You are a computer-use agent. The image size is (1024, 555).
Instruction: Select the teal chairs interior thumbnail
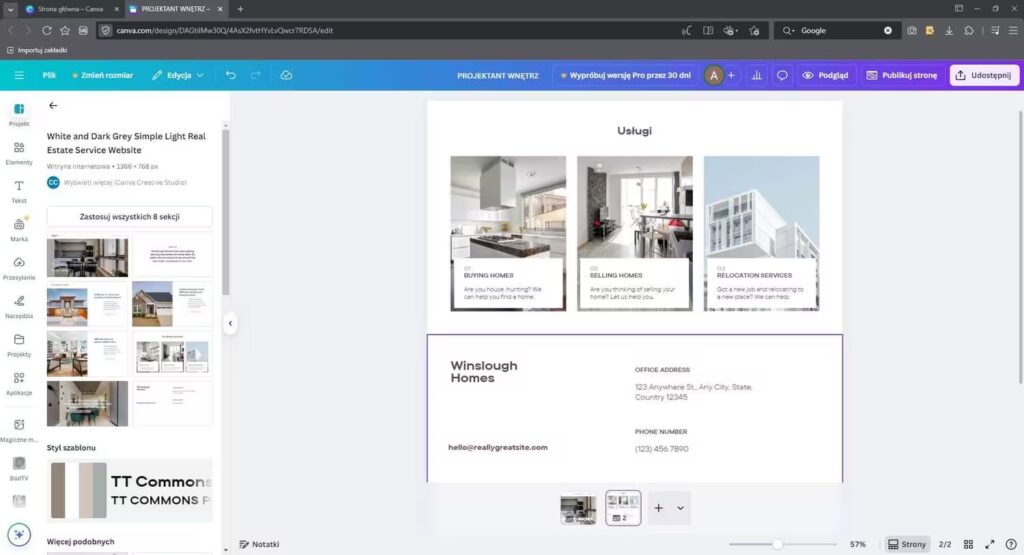tap(88, 404)
